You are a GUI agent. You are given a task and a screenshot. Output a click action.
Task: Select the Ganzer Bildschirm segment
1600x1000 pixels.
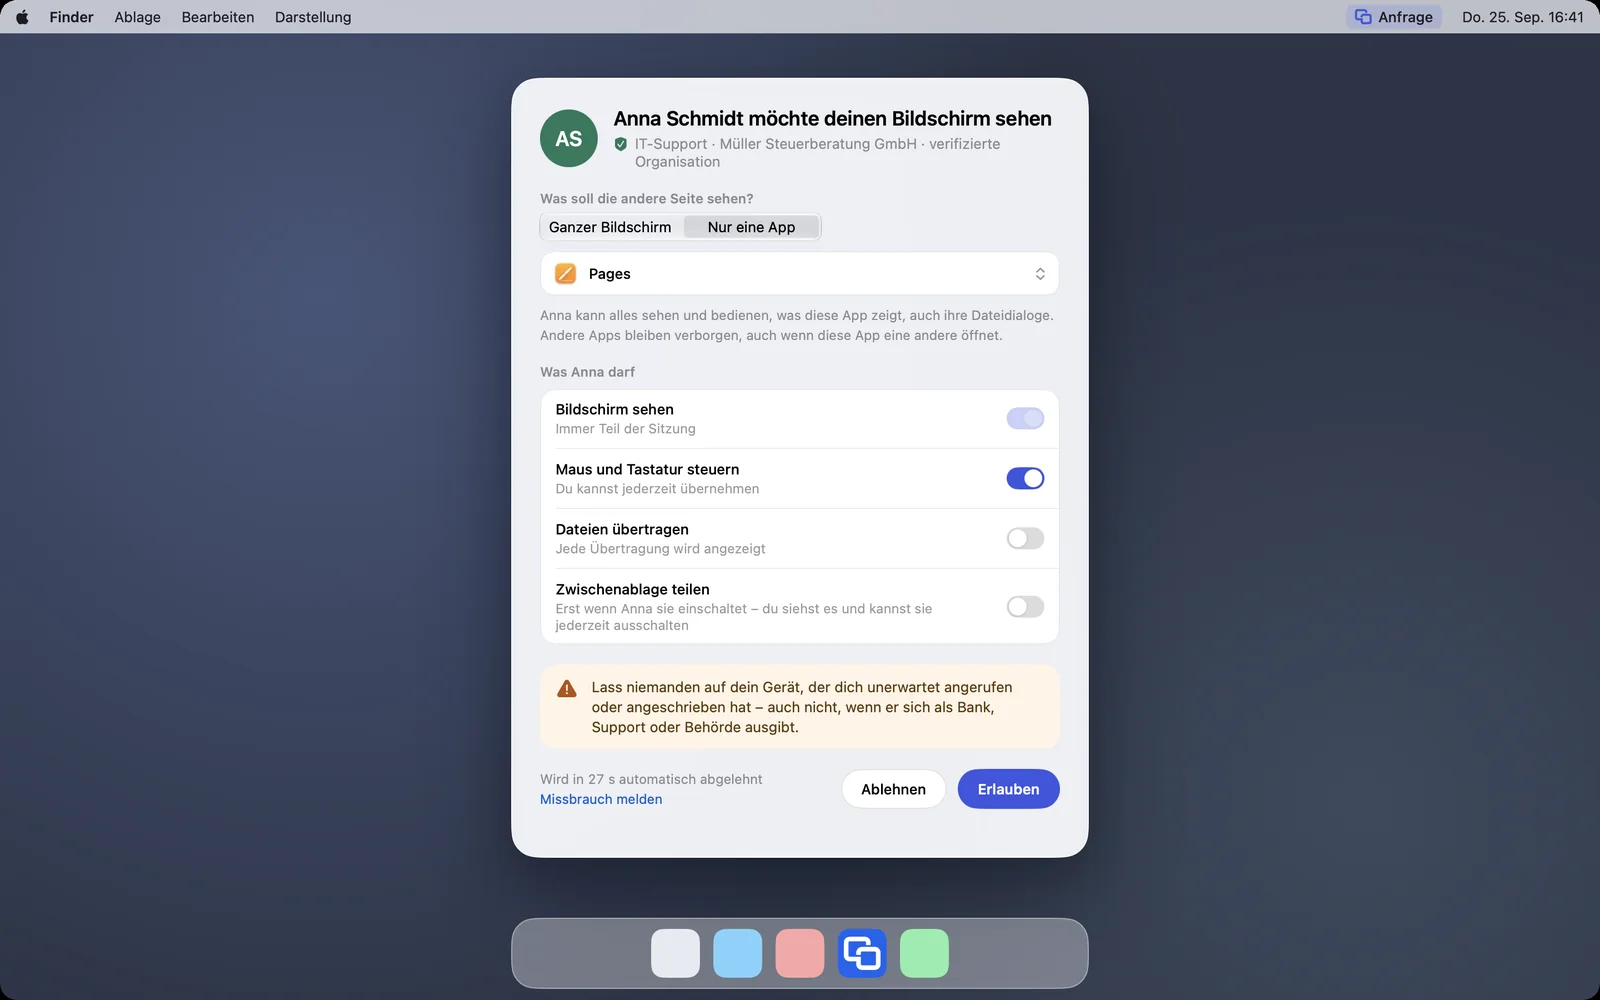coord(610,227)
